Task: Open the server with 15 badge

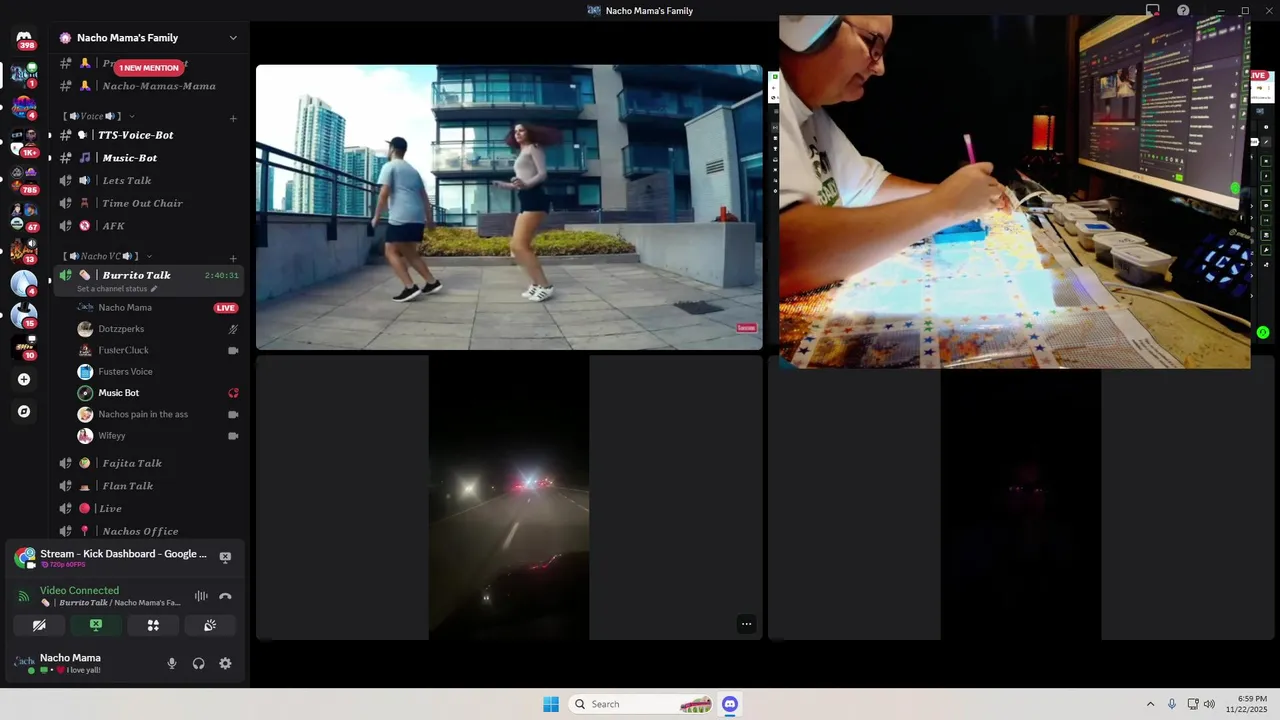Action: 24,315
